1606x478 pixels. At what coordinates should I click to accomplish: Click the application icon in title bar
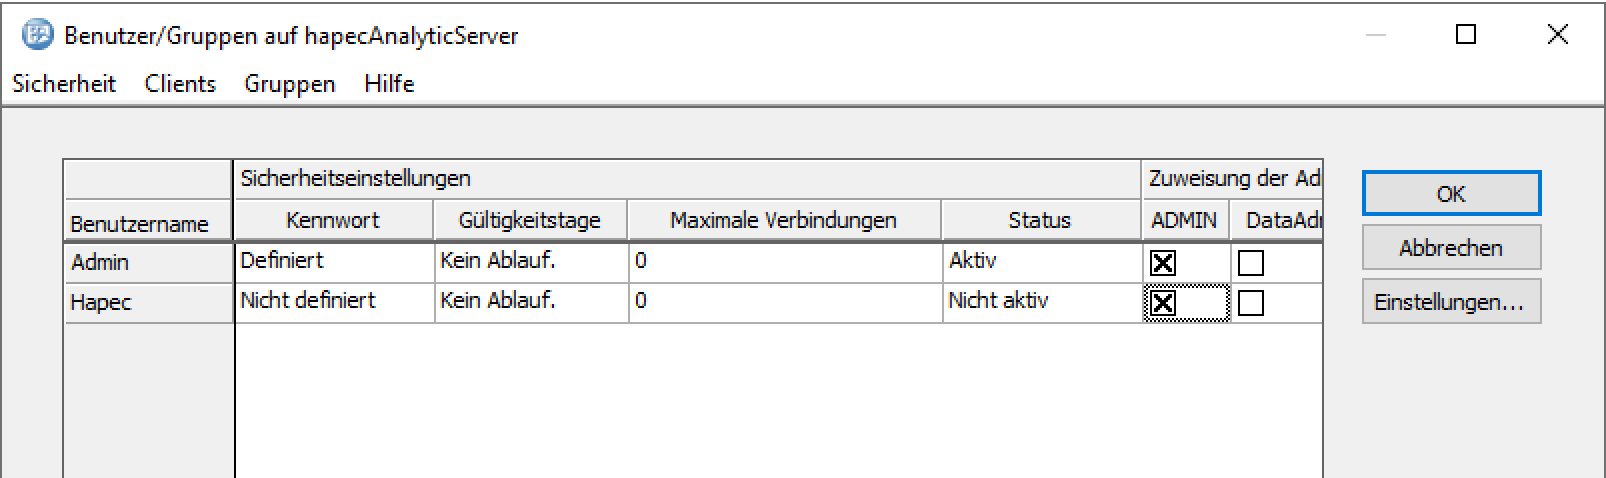coord(38,36)
